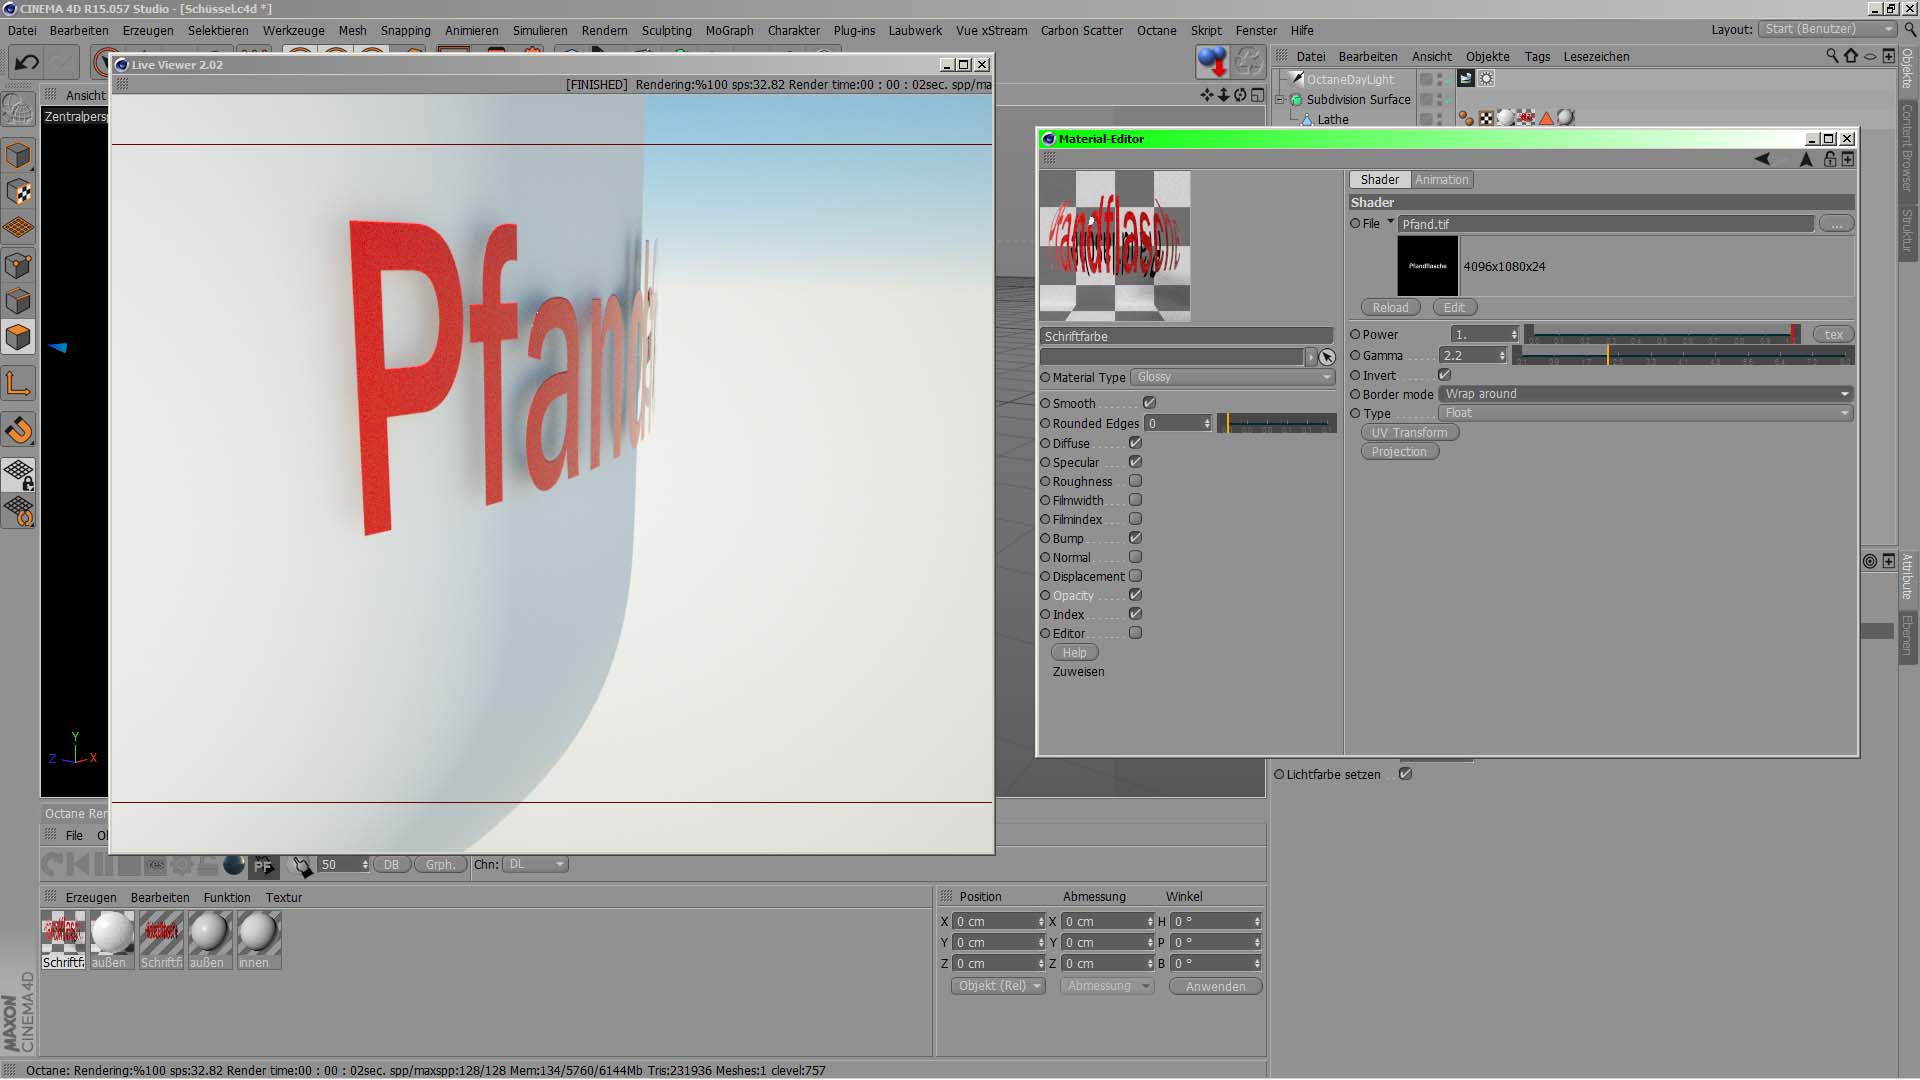Viewport: 1920px width, 1080px height.
Task: Click the undo arrow icon
Action: (x=26, y=63)
